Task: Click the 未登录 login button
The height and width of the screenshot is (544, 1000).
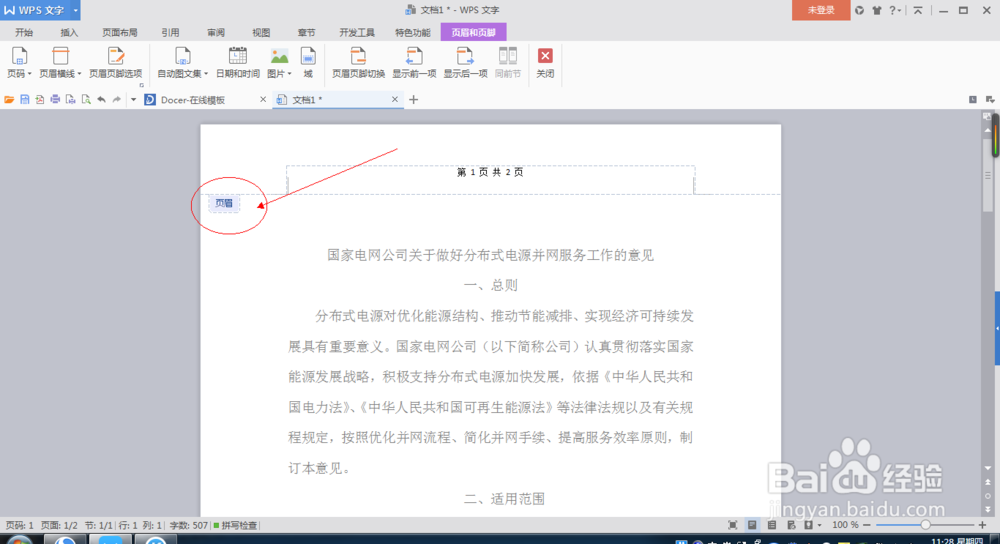Action: (x=821, y=10)
